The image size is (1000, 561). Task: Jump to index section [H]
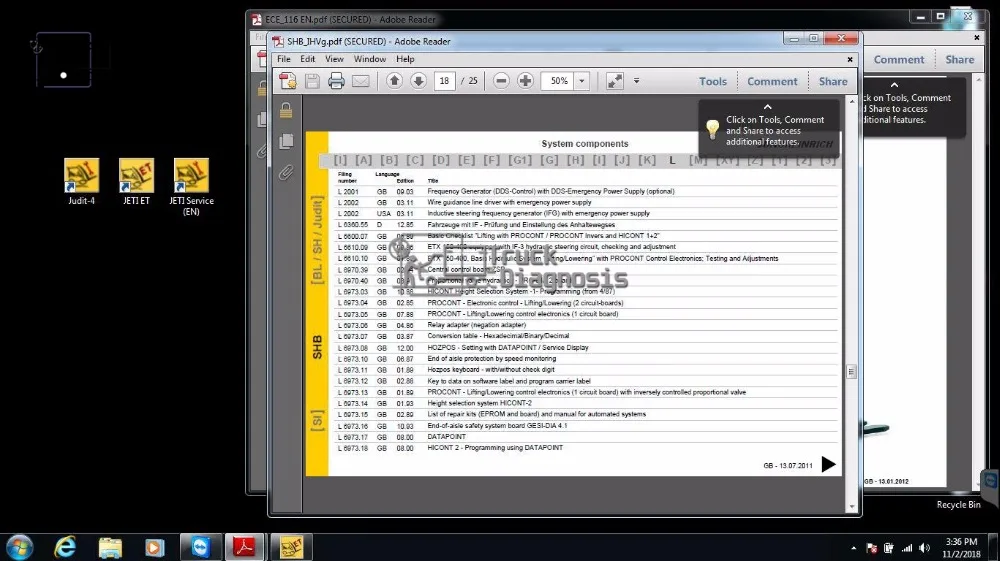pos(575,160)
